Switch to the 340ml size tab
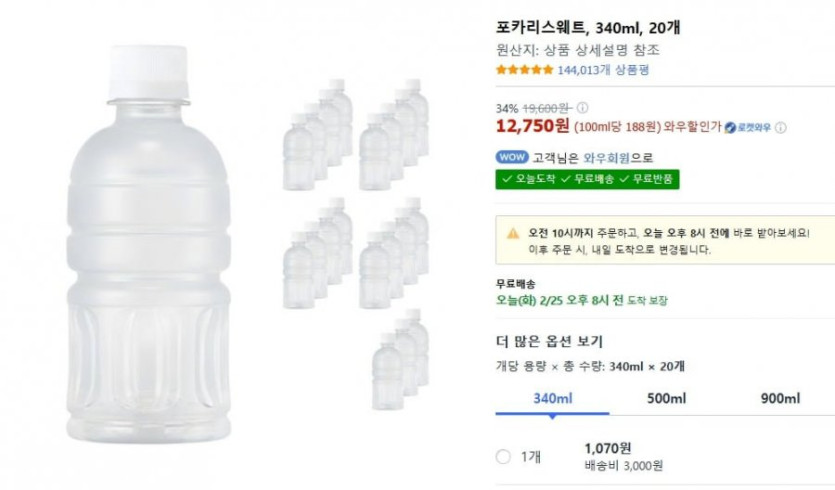The image size is (835, 490). coord(552,398)
